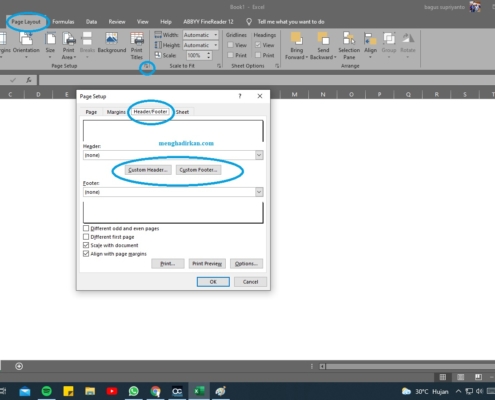Open the Review ribbon tab
This screenshot has height=400, width=495.
tap(117, 22)
